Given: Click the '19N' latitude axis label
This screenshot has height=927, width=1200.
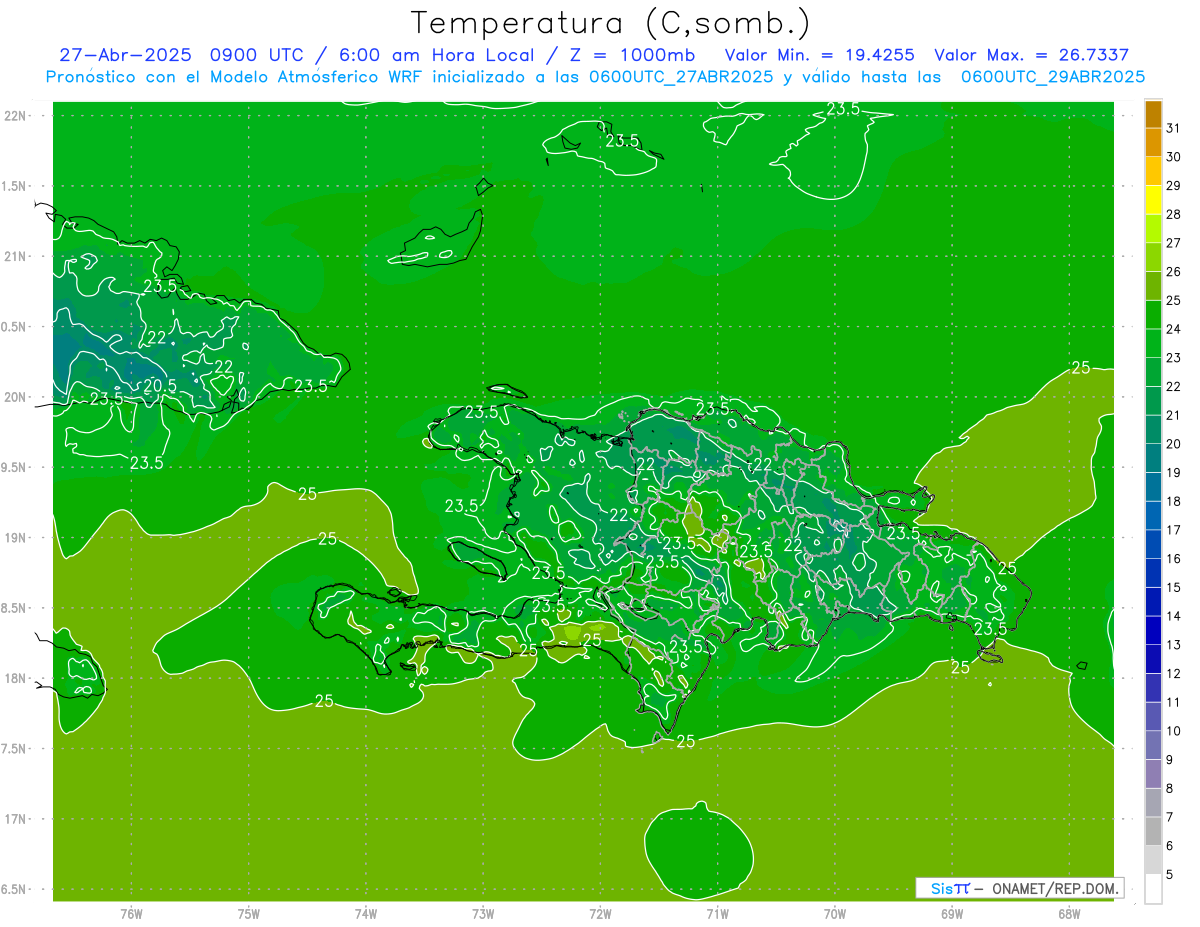Looking at the screenshot, I should 16,537.
